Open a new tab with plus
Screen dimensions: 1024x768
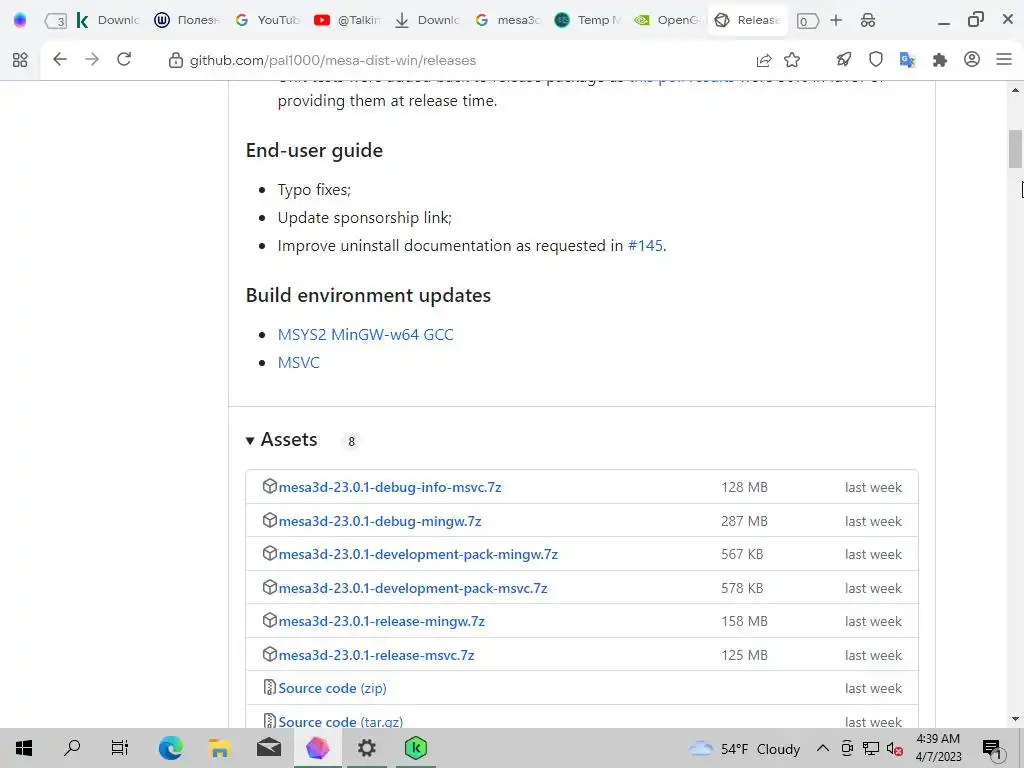point(836,20)
